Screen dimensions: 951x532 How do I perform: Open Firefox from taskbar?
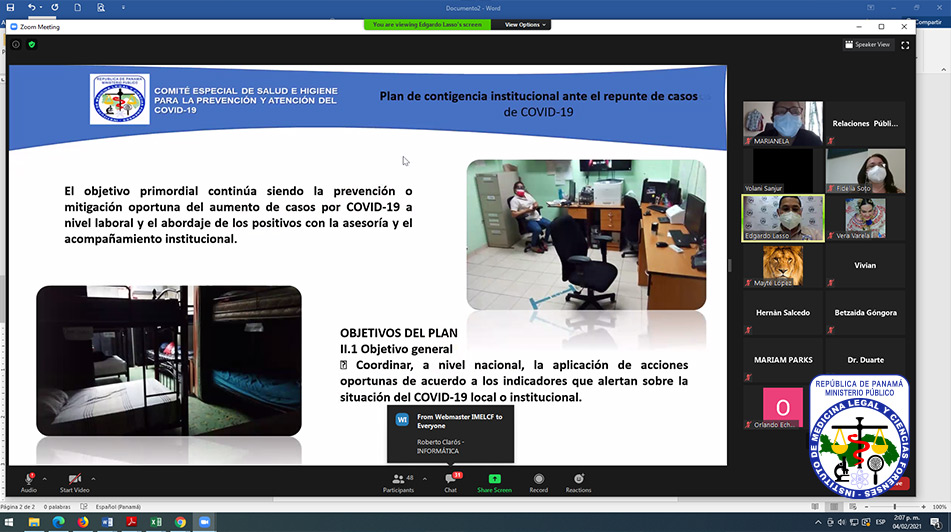tap(83, 522)
